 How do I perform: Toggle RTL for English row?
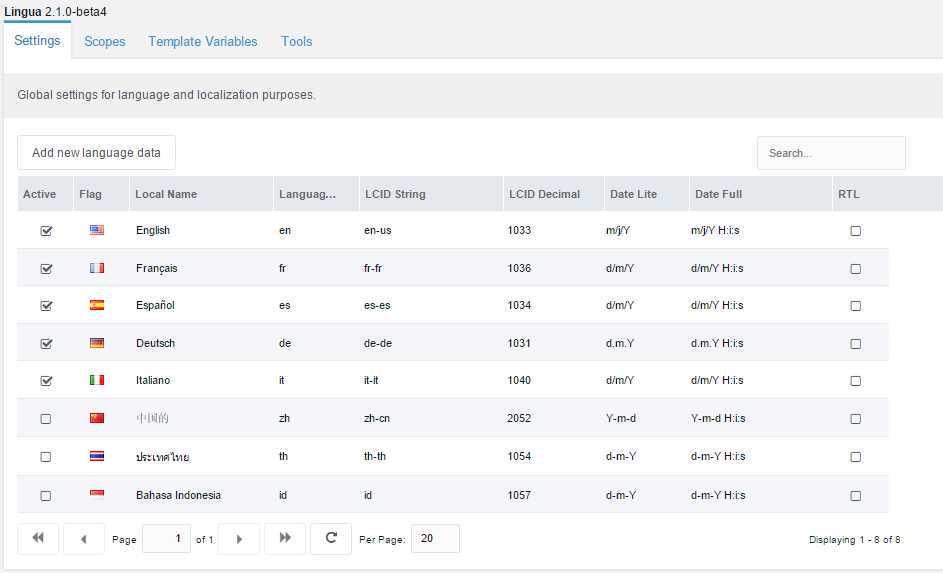click(x=855, y=231)
